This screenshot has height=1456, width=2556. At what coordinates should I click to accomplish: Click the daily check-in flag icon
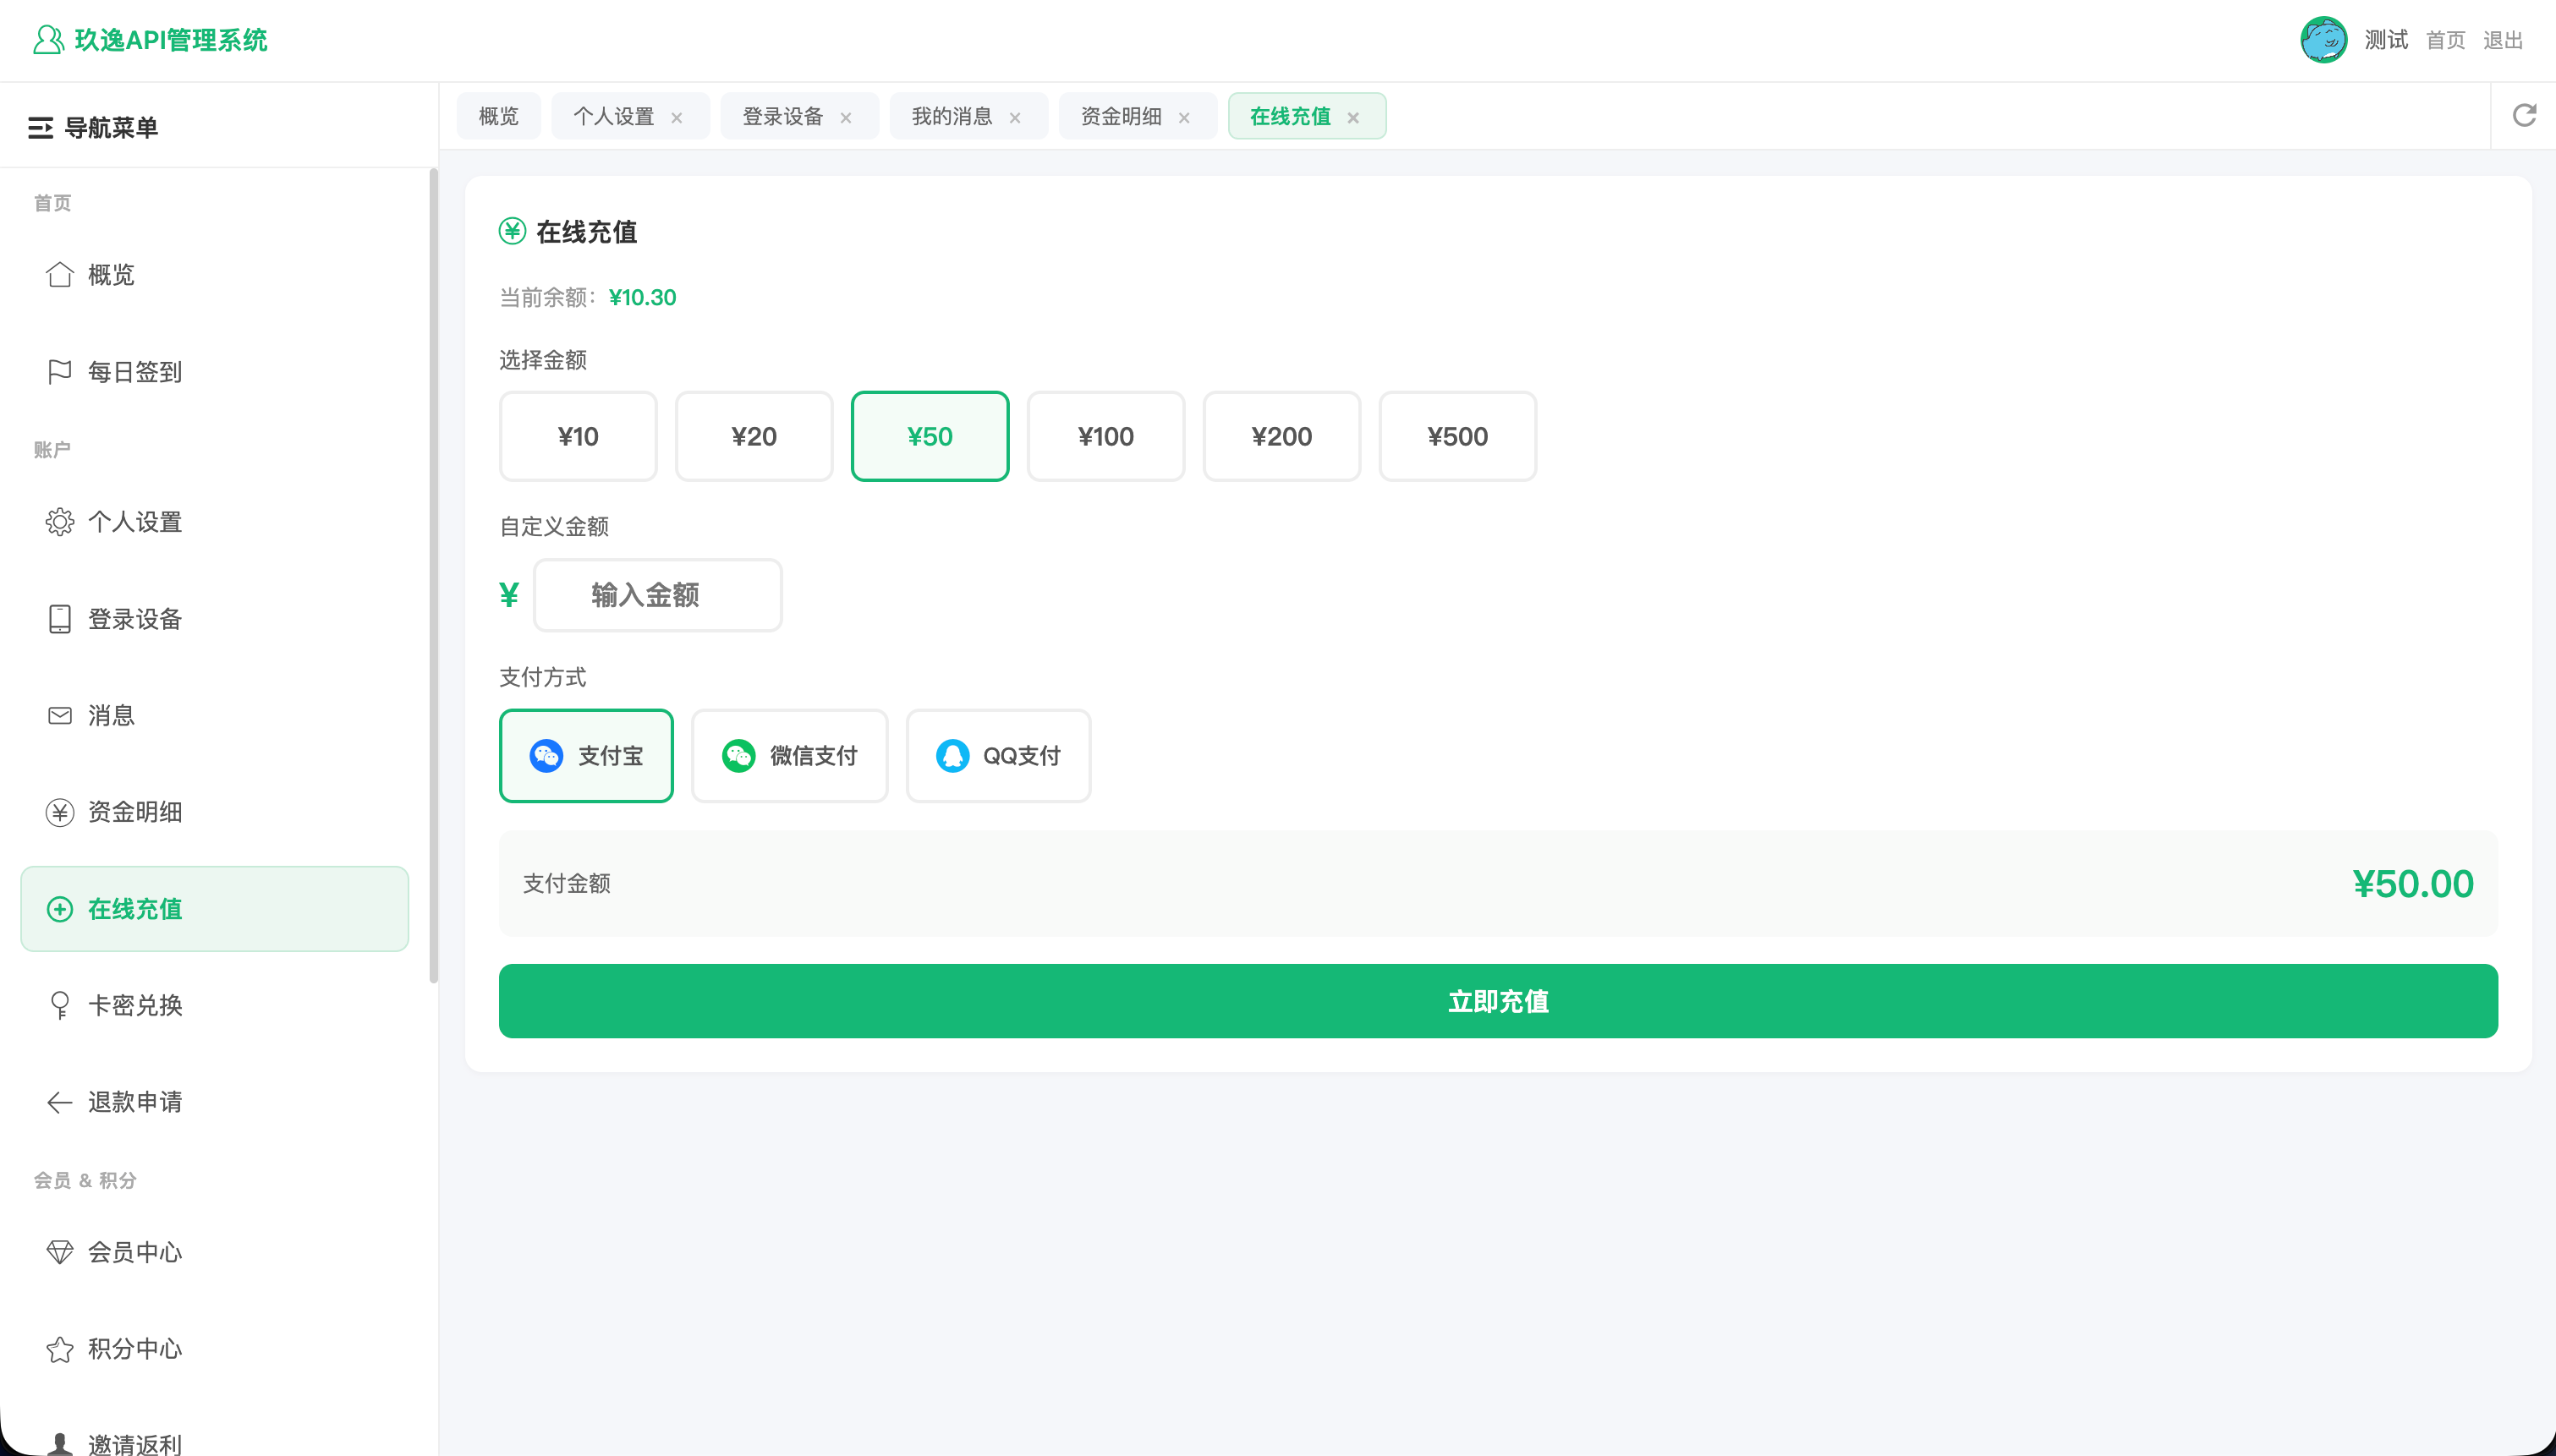[x=60, y=372]
